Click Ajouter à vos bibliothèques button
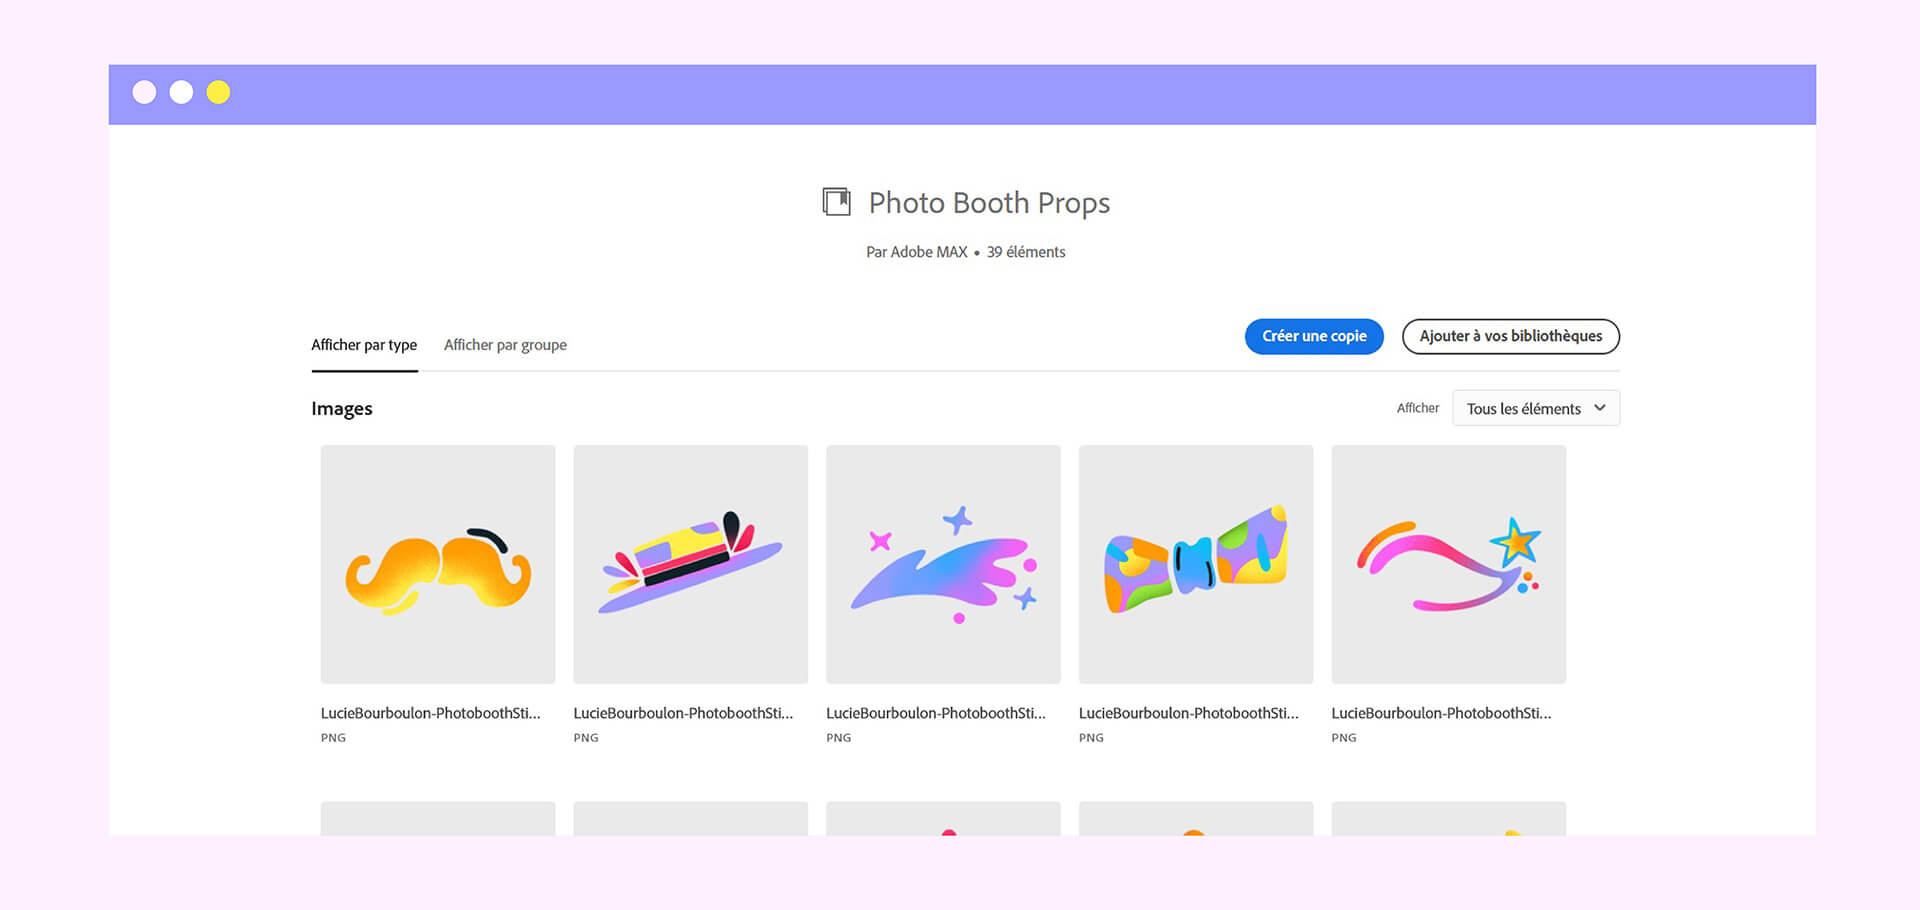 click(1510, 336)
